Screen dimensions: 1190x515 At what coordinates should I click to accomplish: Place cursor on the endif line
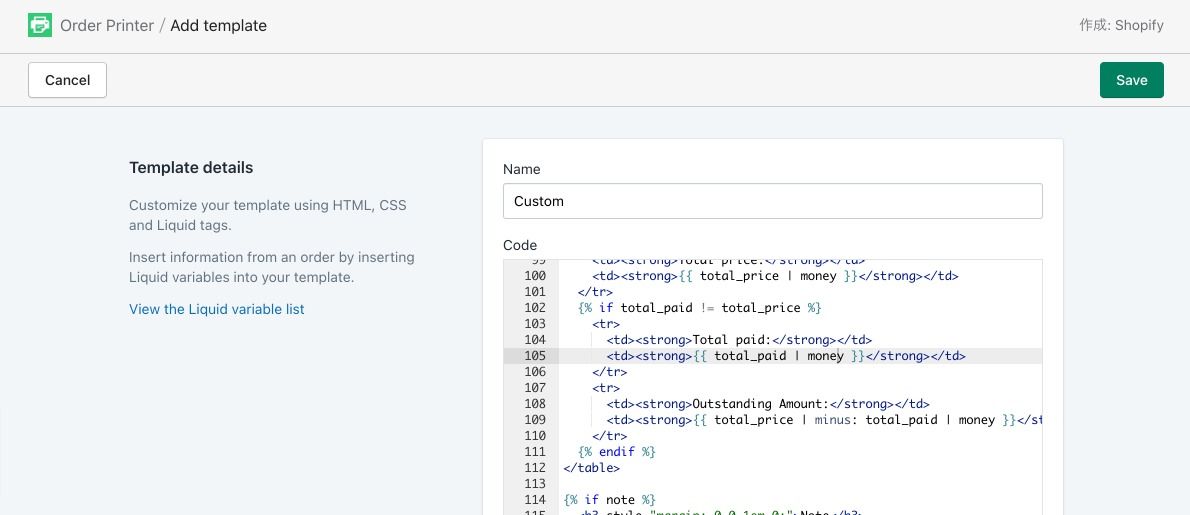click(x=617, y=452)
